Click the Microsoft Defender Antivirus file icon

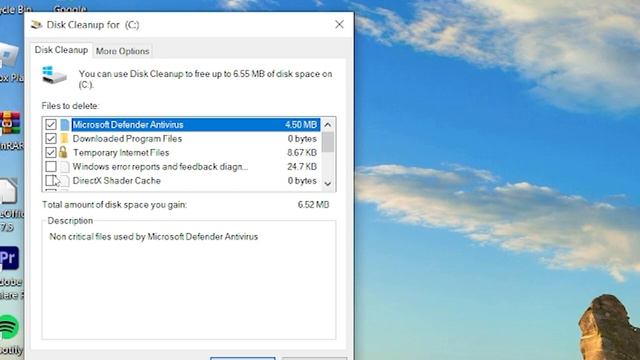coord(64,124)
